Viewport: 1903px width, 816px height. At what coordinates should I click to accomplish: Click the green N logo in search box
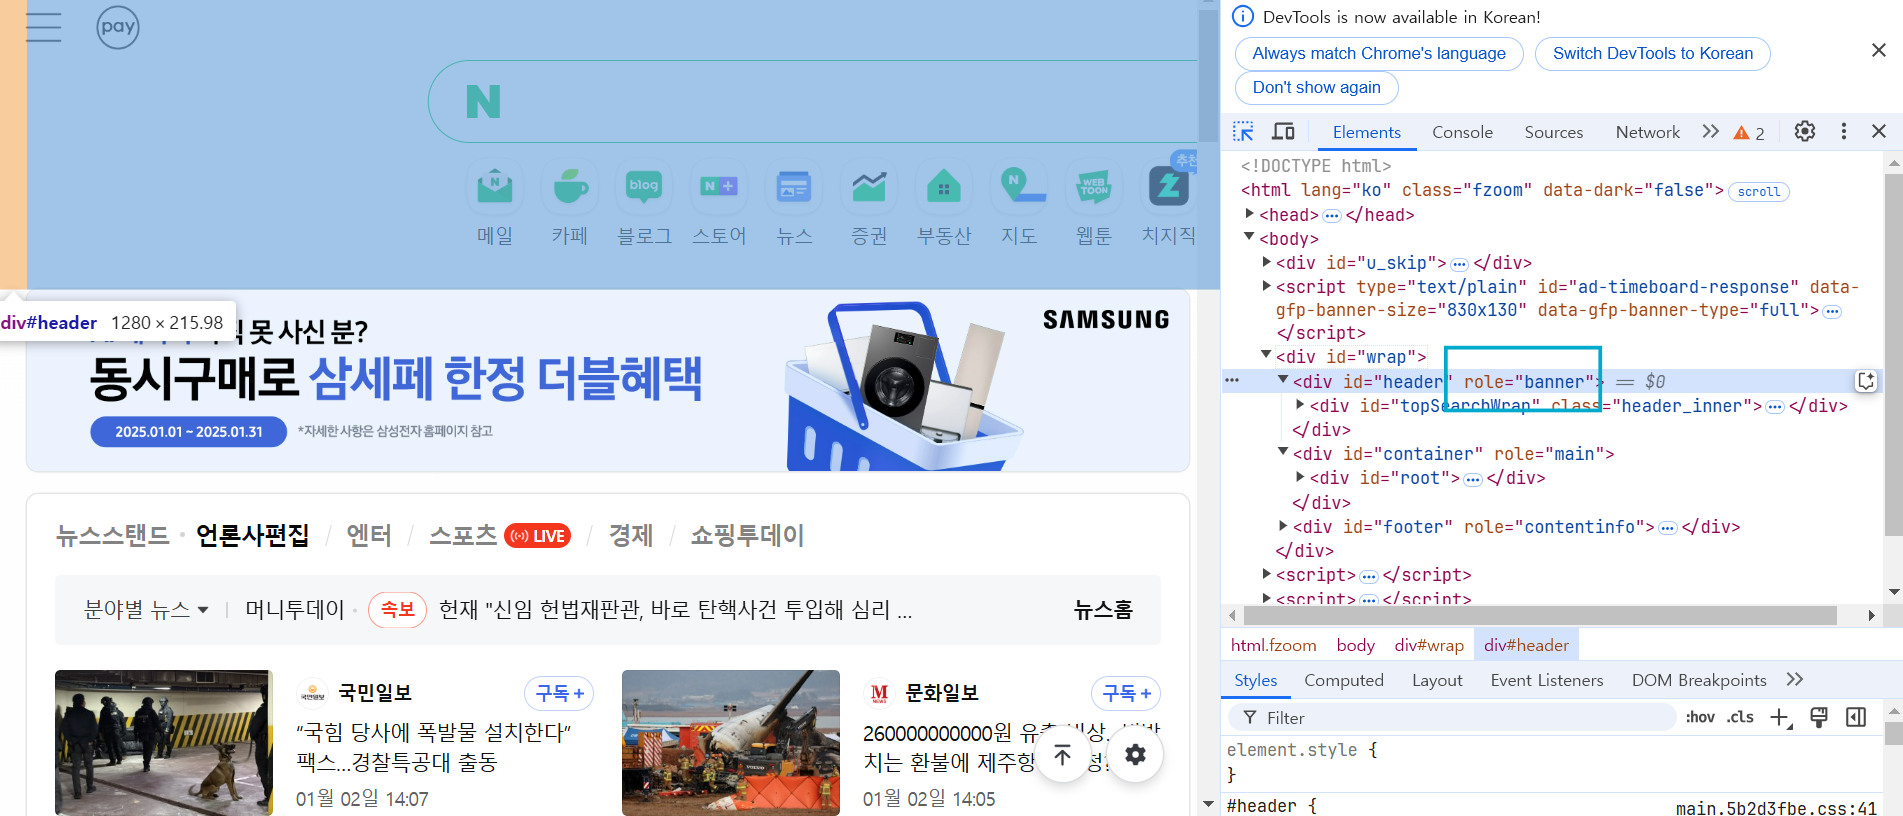(483, 101)
